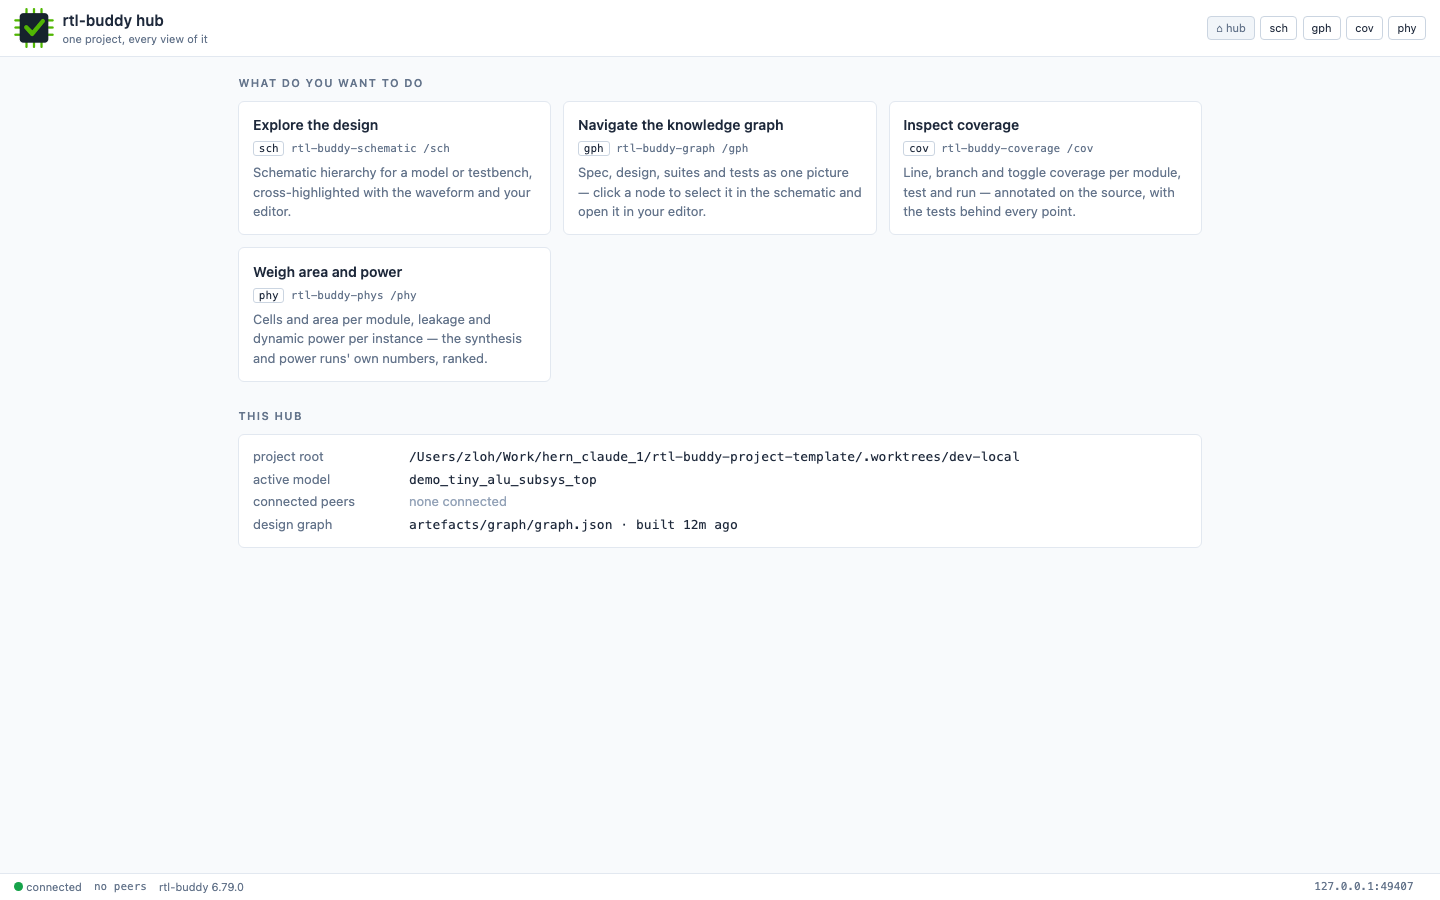1440x900 pixels.
Task: Click the rtl-buddy chip logo
Action: click(x=34, y=28)
